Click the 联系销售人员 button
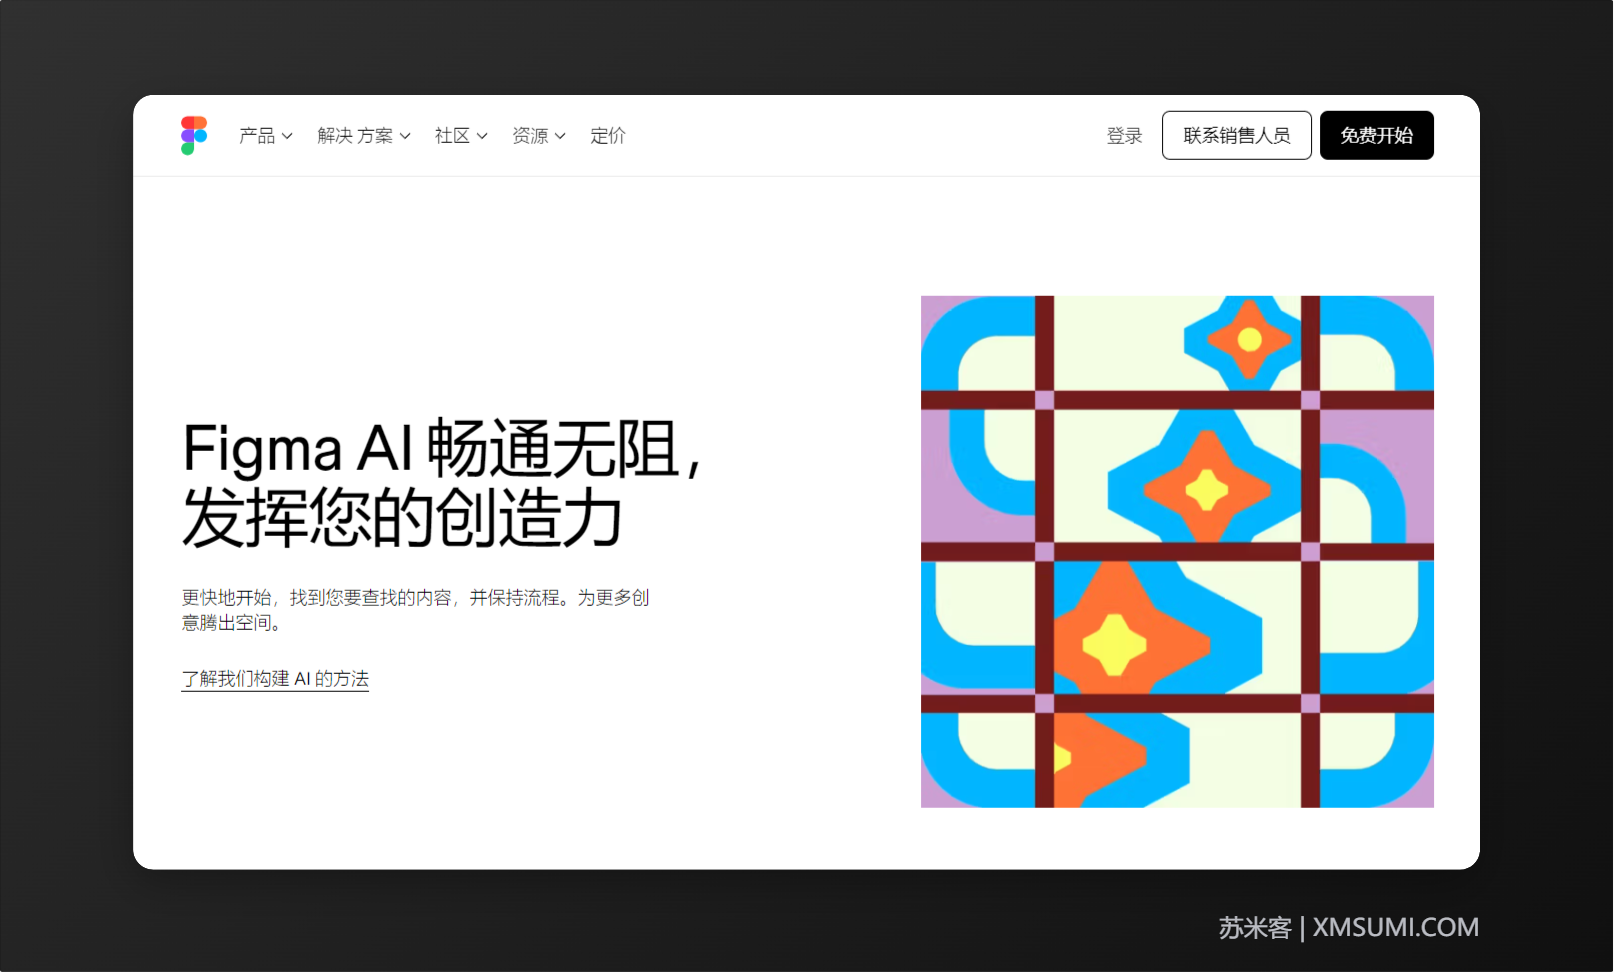 point(1237,135)
